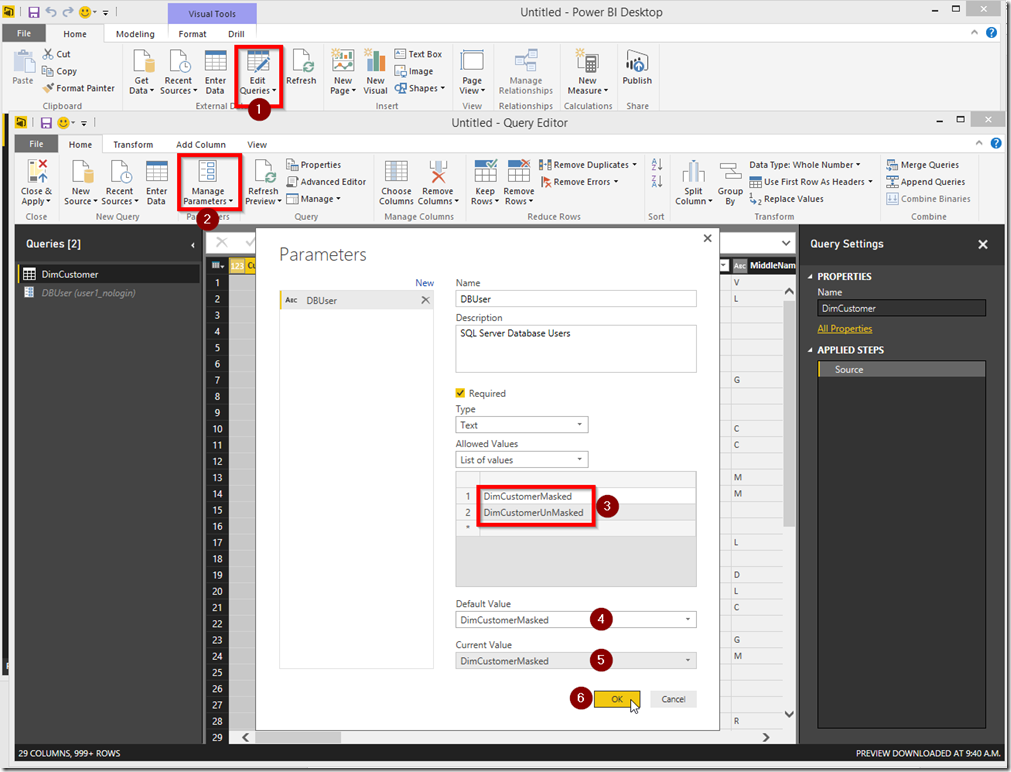The height and width of the screenshot is (772, 1011).
Task: Click New link in Parameters dialog
Action: [x=424, y=282]
